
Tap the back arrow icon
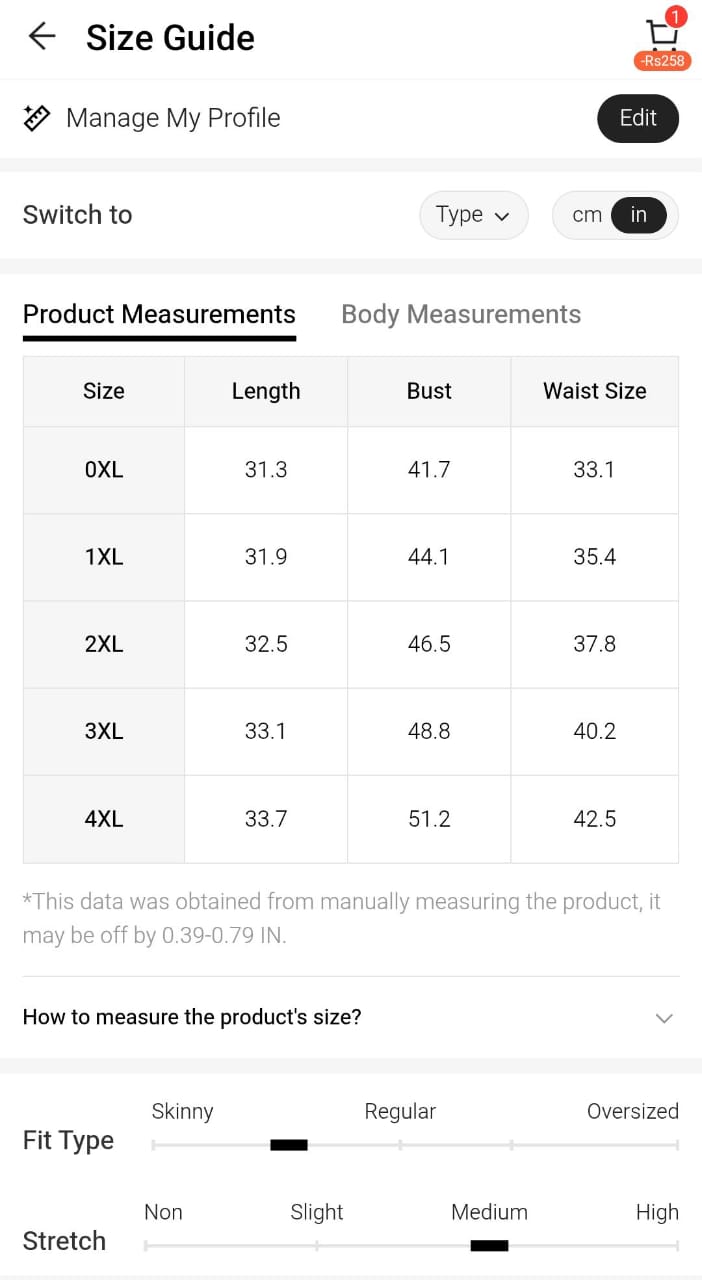tap(42, 37)
